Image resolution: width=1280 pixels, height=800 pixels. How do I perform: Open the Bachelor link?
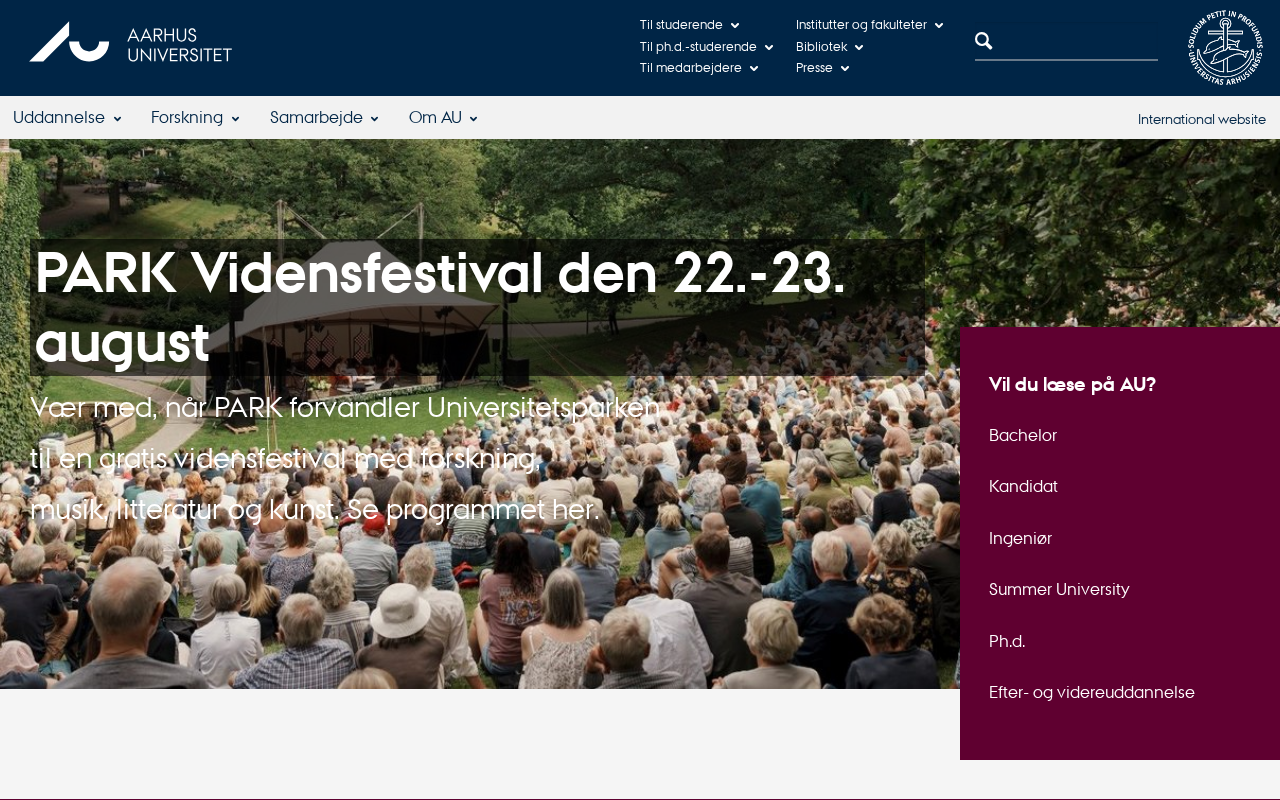(1023, 436)
